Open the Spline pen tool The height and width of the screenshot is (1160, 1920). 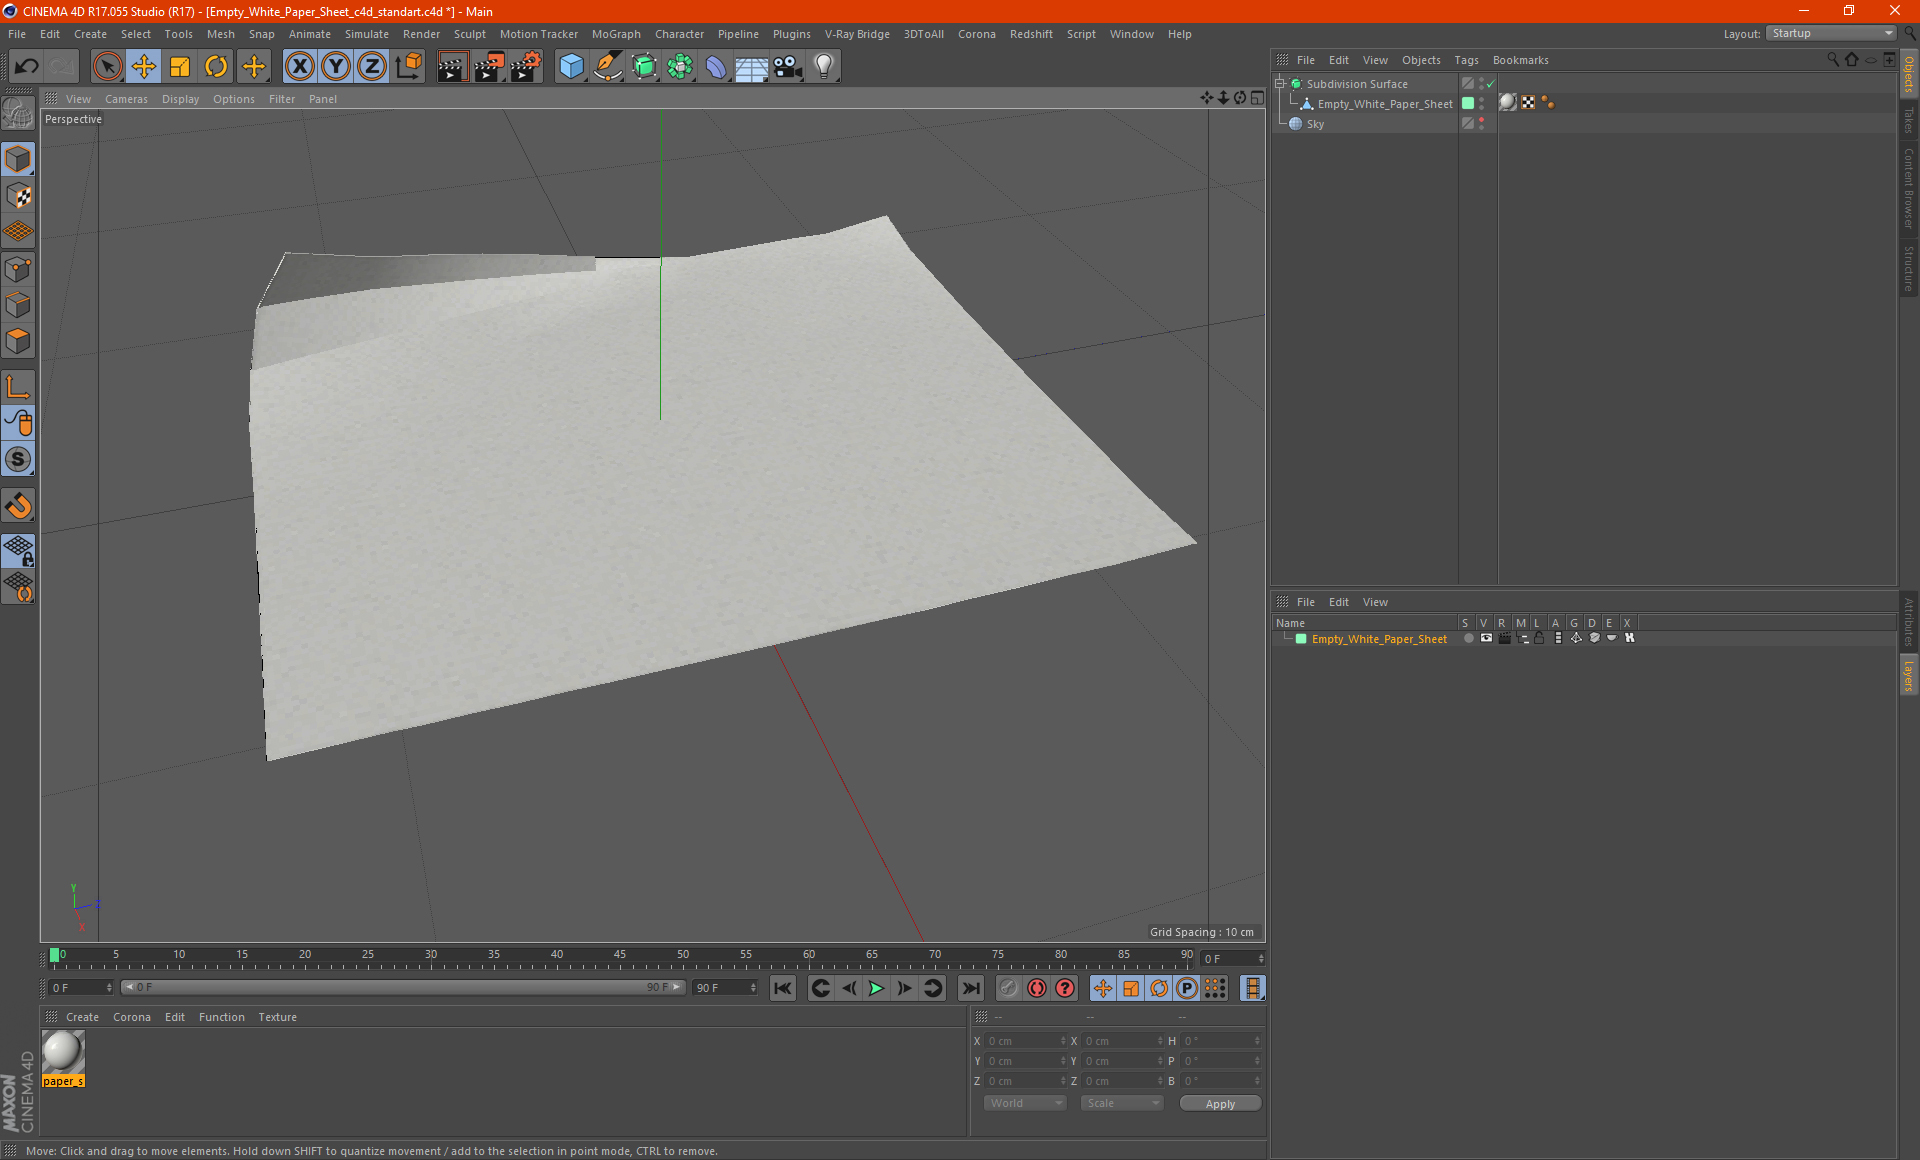pos(607,67)
